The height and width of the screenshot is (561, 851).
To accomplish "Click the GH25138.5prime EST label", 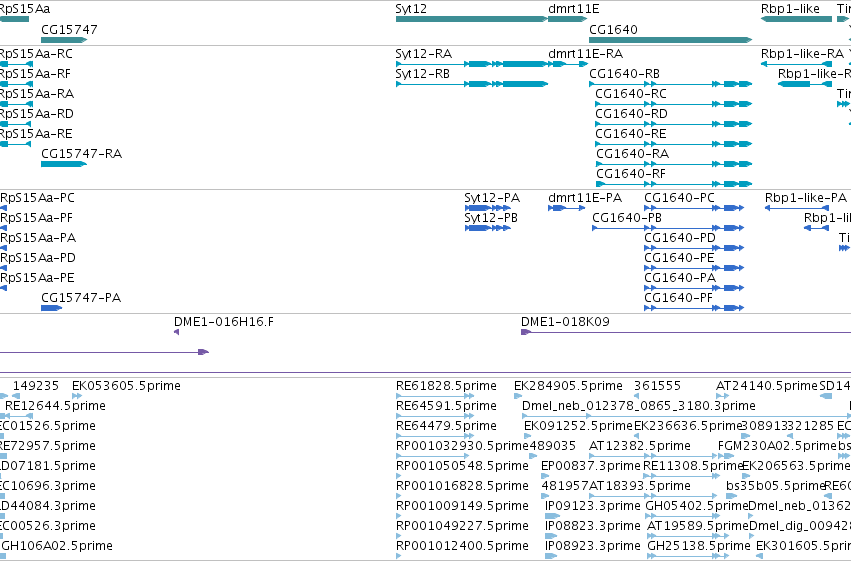I will (x=700, y=546).
